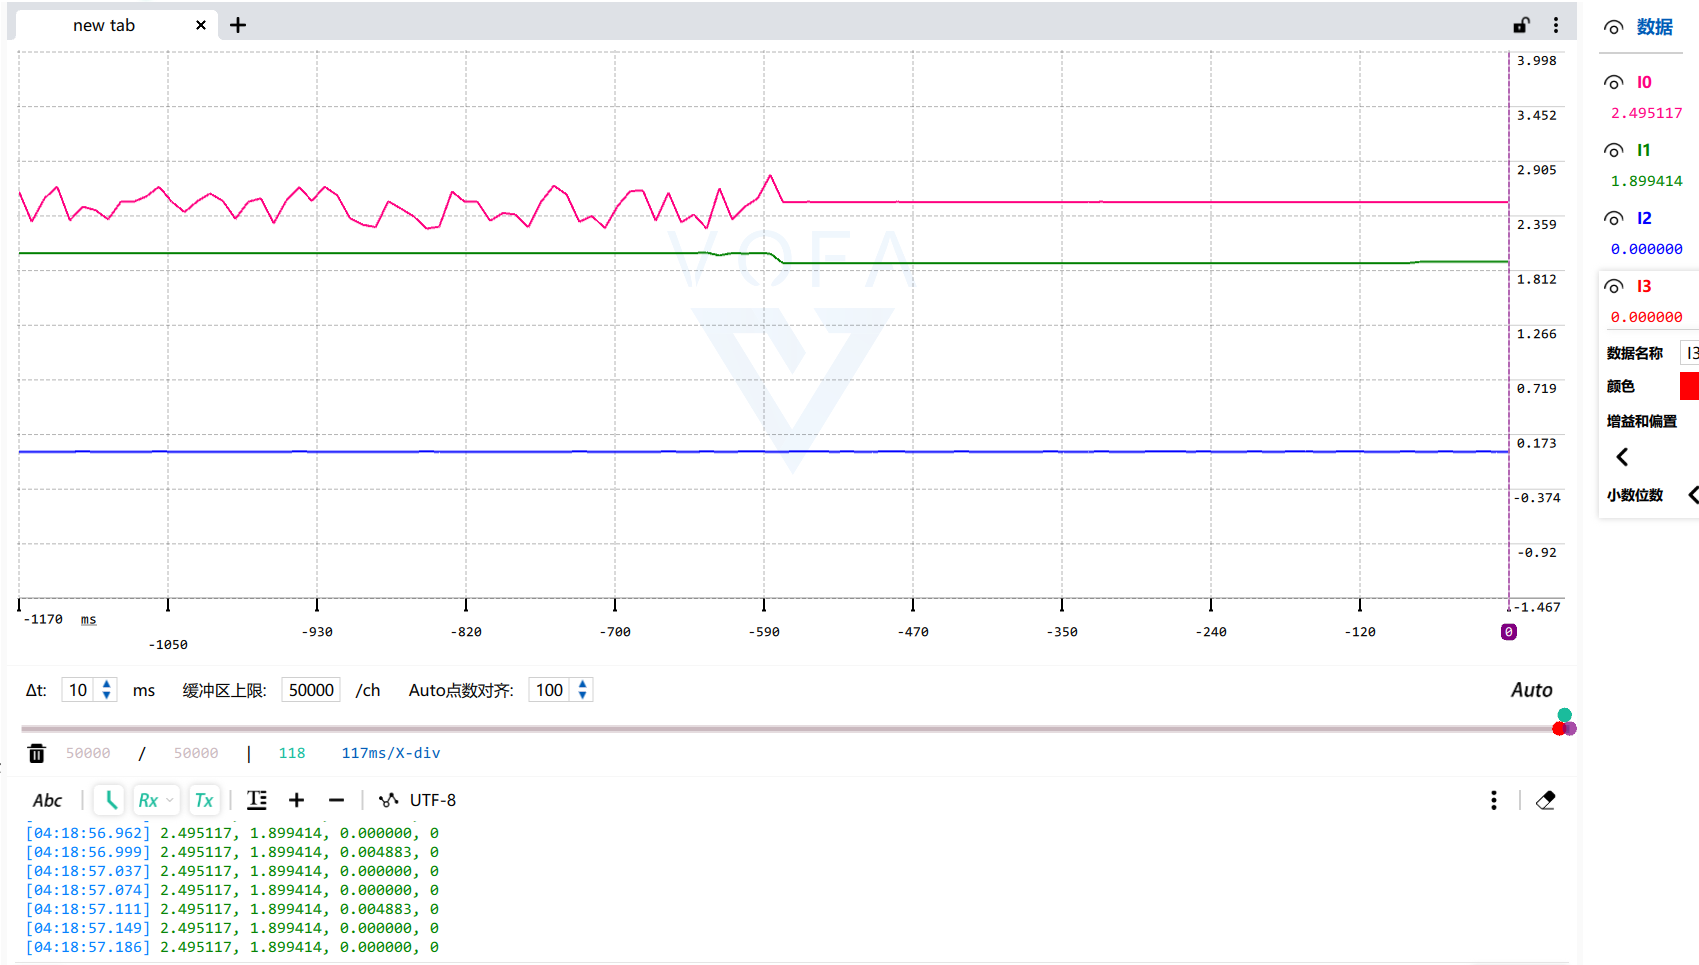Toggle visibility of channel I3
The width and height of the screenshot is (1699, 965).
[1614, 286]
